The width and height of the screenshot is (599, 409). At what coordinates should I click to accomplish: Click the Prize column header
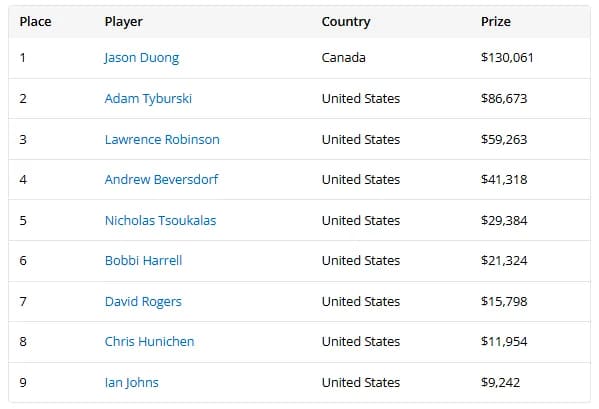[x=495, y=21]
